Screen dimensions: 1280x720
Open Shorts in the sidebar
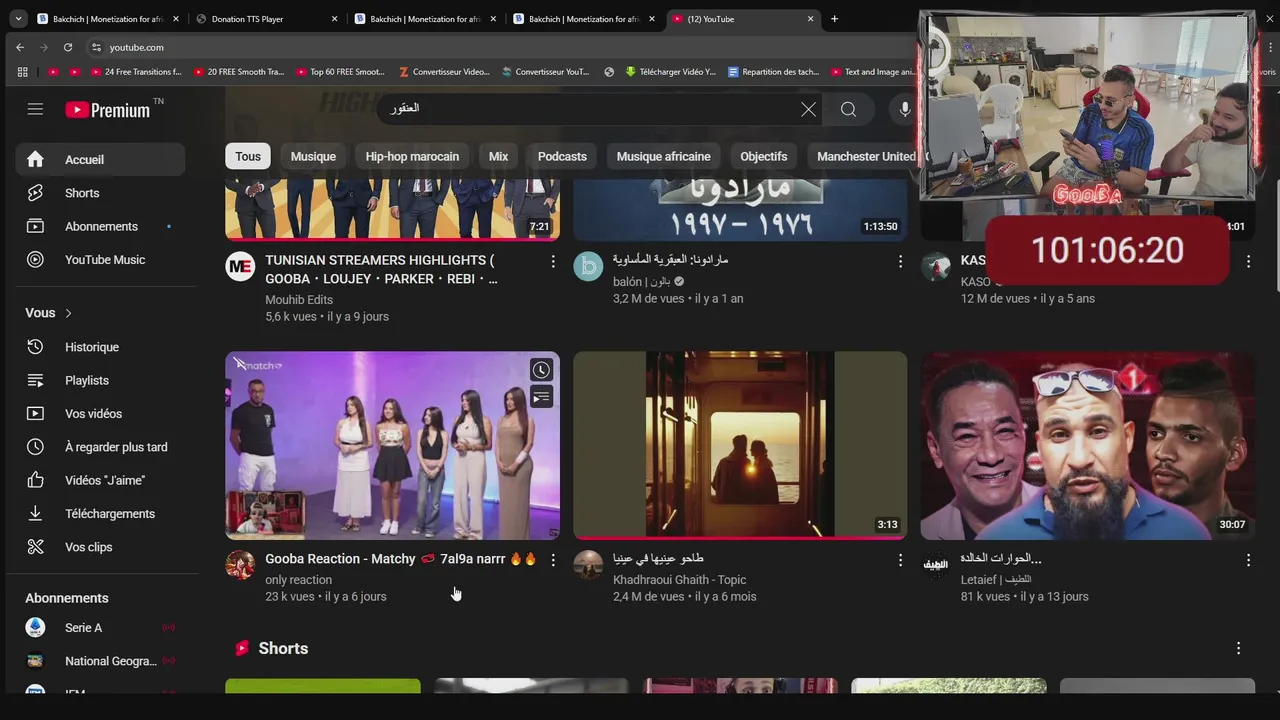click(x=100, y=193)
